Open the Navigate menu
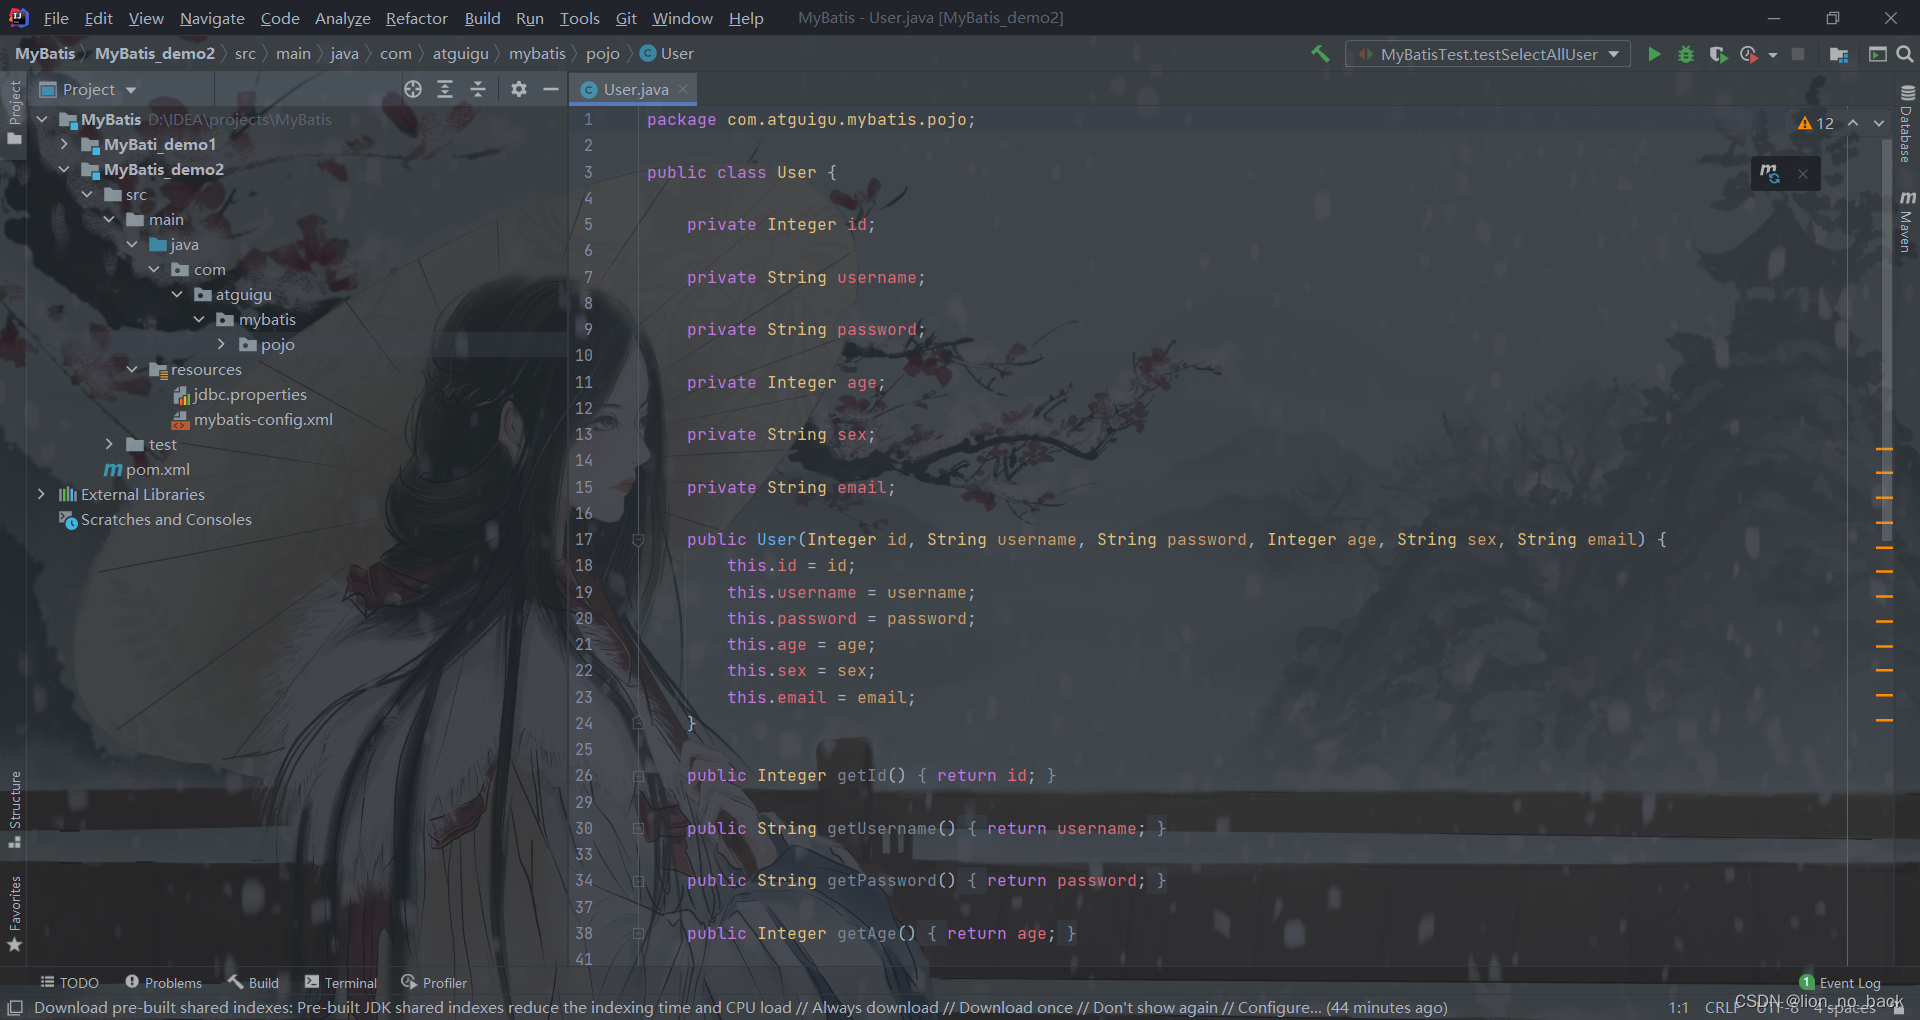The width and height of the screenshot is (1920, 1020). pos(212,18)
